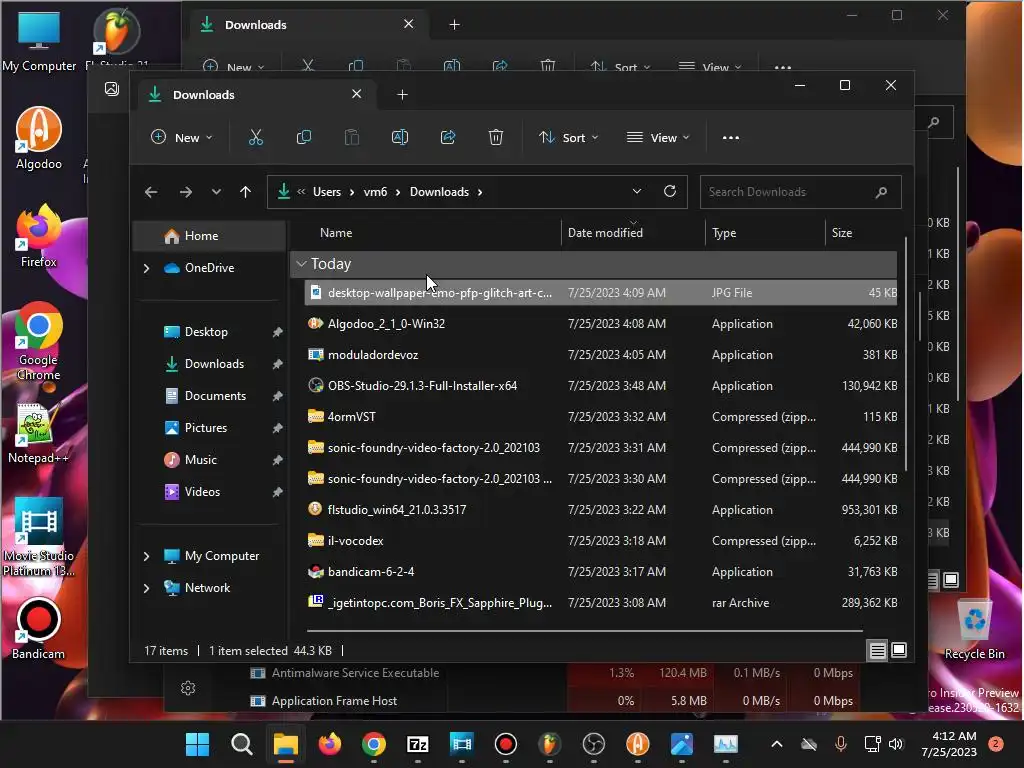Go back with the left arrow
The image size is (1024, 768).
point(151,192)
